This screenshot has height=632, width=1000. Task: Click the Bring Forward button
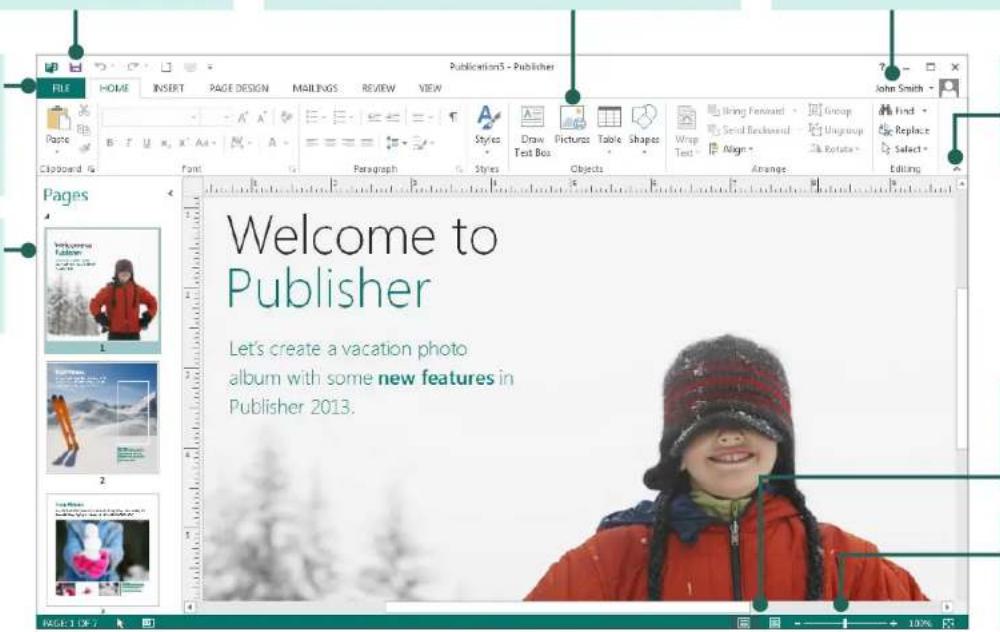[752, 111]
